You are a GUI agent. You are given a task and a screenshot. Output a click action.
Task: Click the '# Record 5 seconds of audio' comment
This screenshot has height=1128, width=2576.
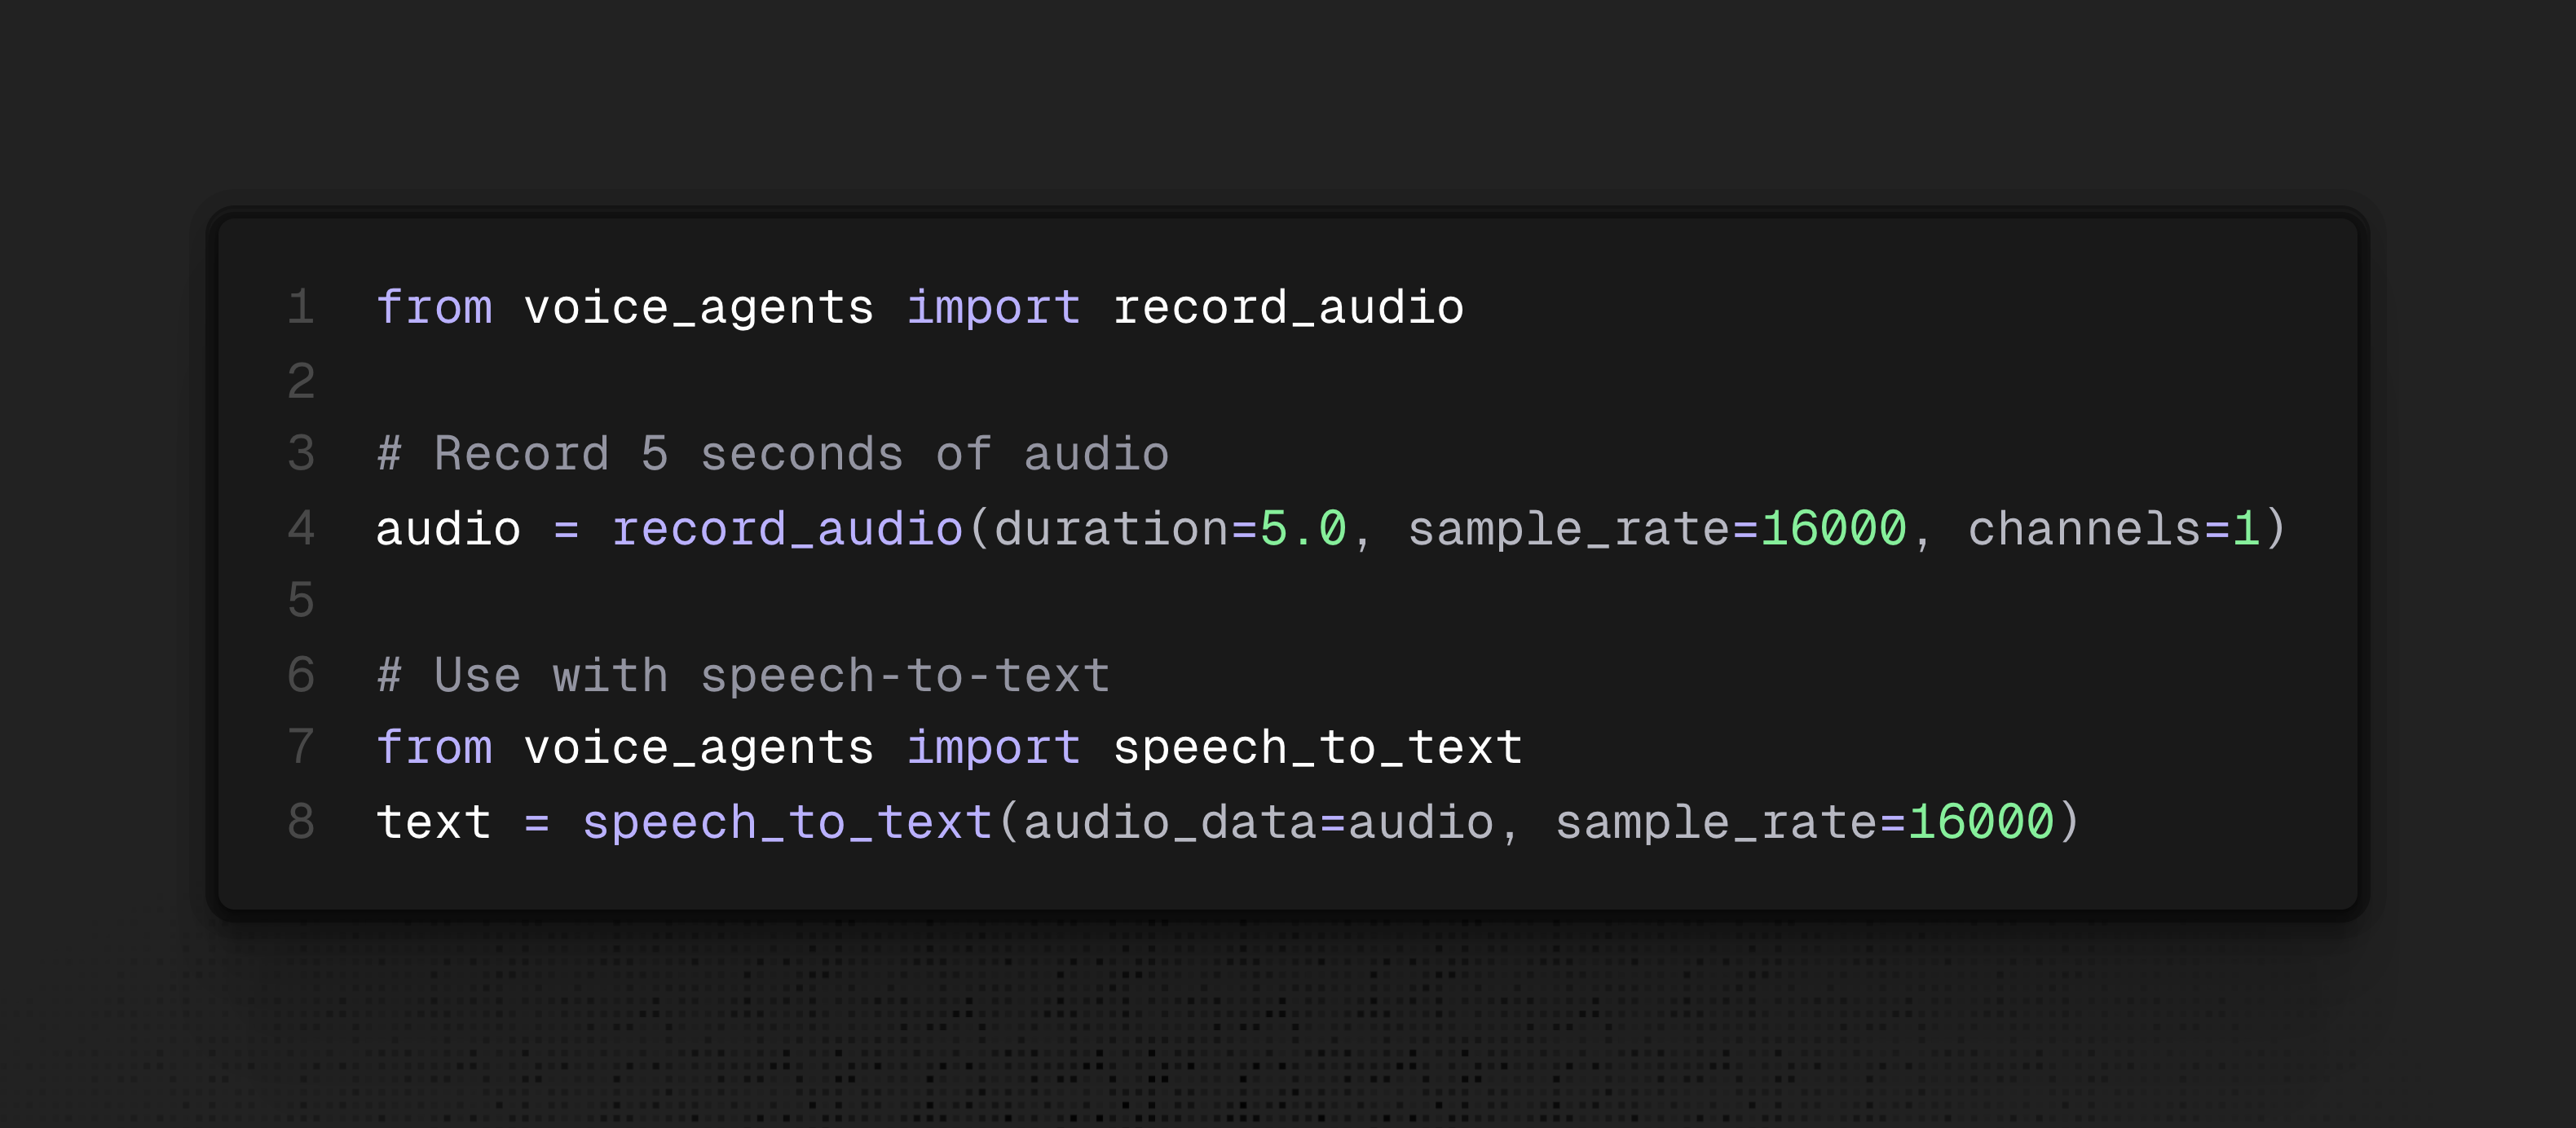[x=772, y=454]
